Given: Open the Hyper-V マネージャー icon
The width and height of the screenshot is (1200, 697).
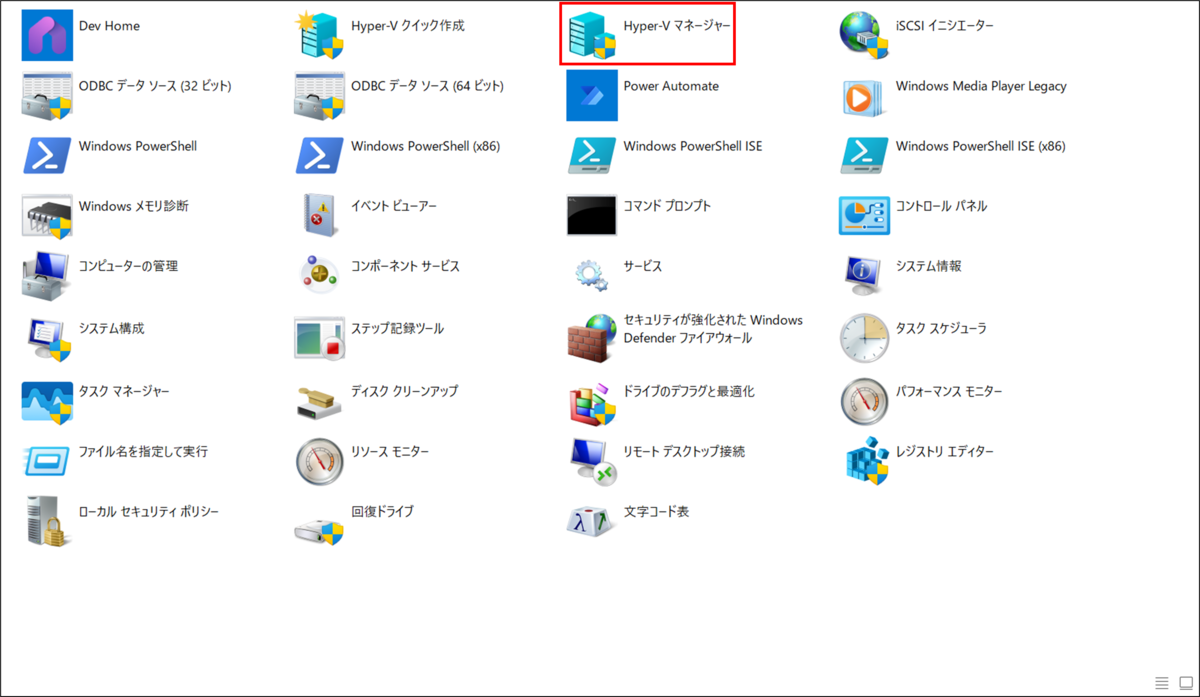Looking at the screenshot, I should pyautogui.click(x=591, y=35).
